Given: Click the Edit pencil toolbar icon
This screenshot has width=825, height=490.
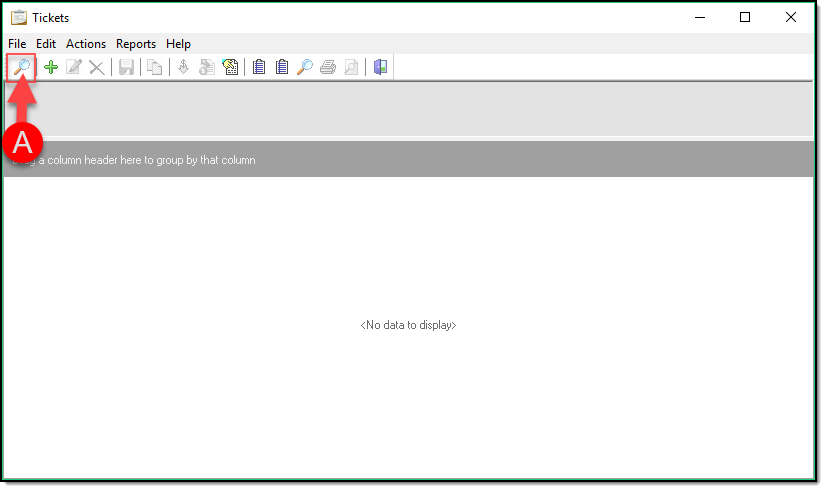Looking at the screenshot, I should tap(74, 68).
